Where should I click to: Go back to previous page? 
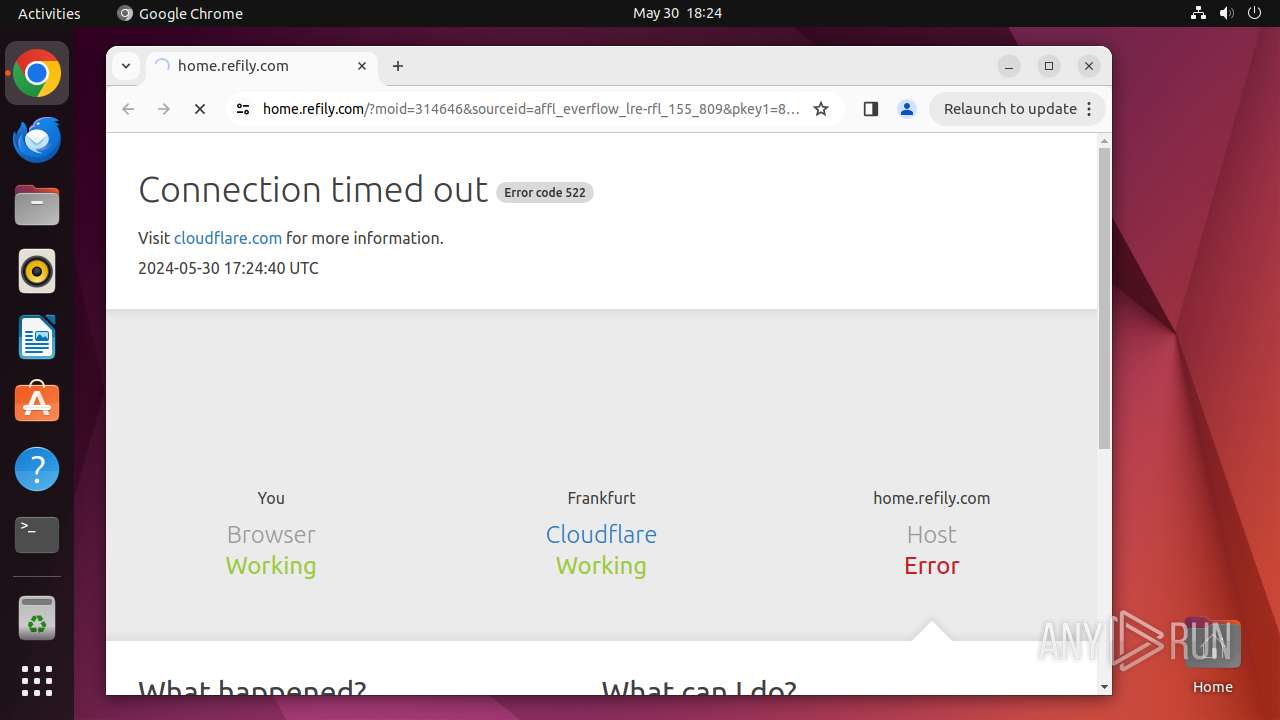tap(128, 109)
